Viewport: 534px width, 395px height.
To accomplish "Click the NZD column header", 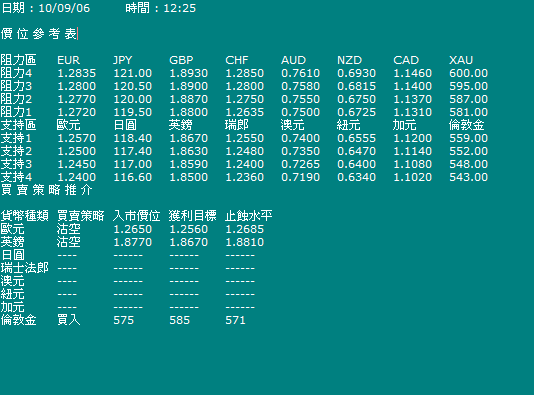I will 349,60.
